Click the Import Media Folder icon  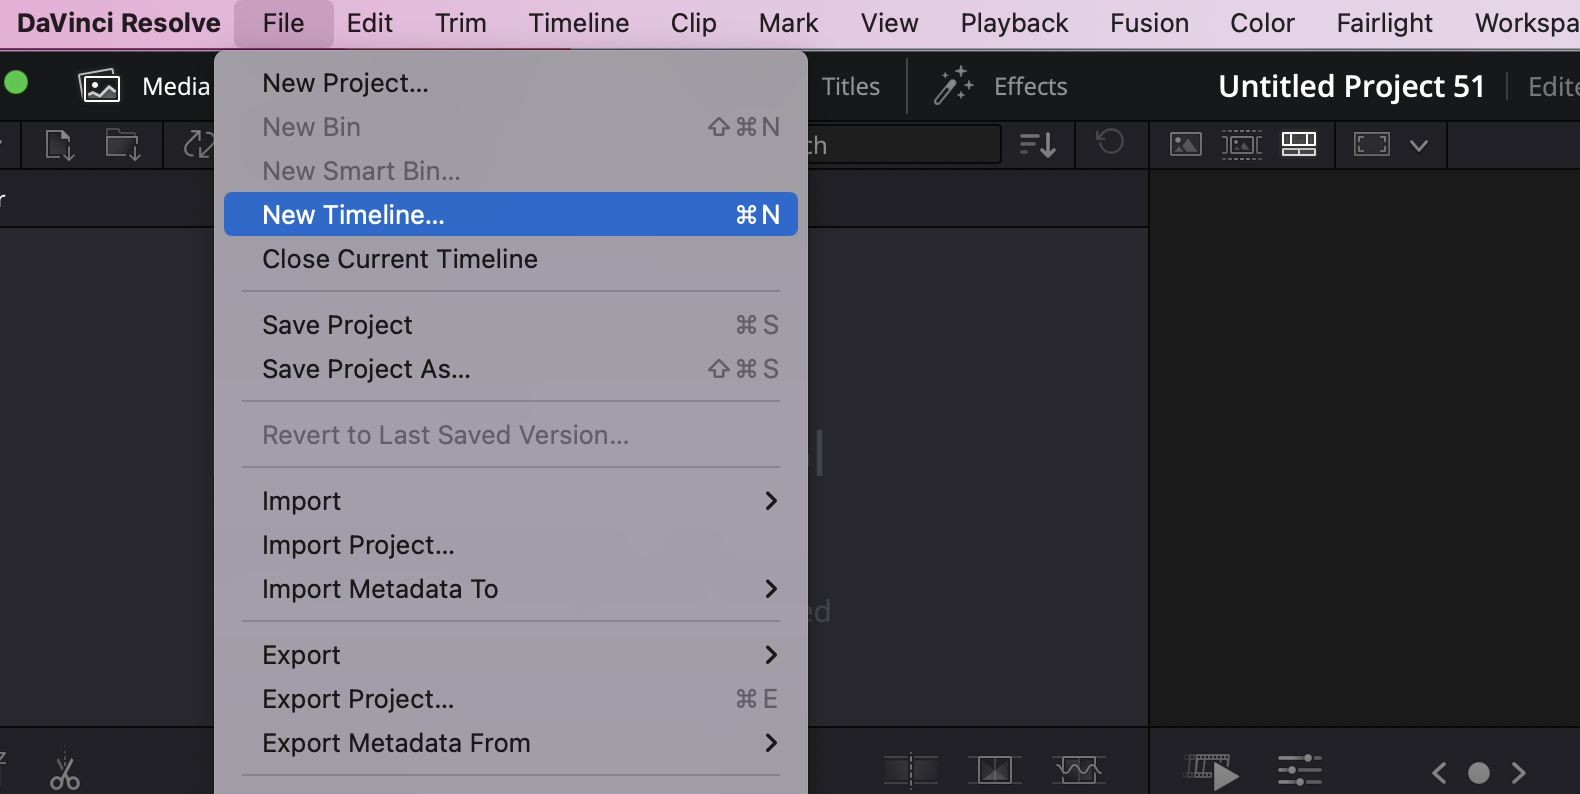pyautogui.click(x=123, y=145)
